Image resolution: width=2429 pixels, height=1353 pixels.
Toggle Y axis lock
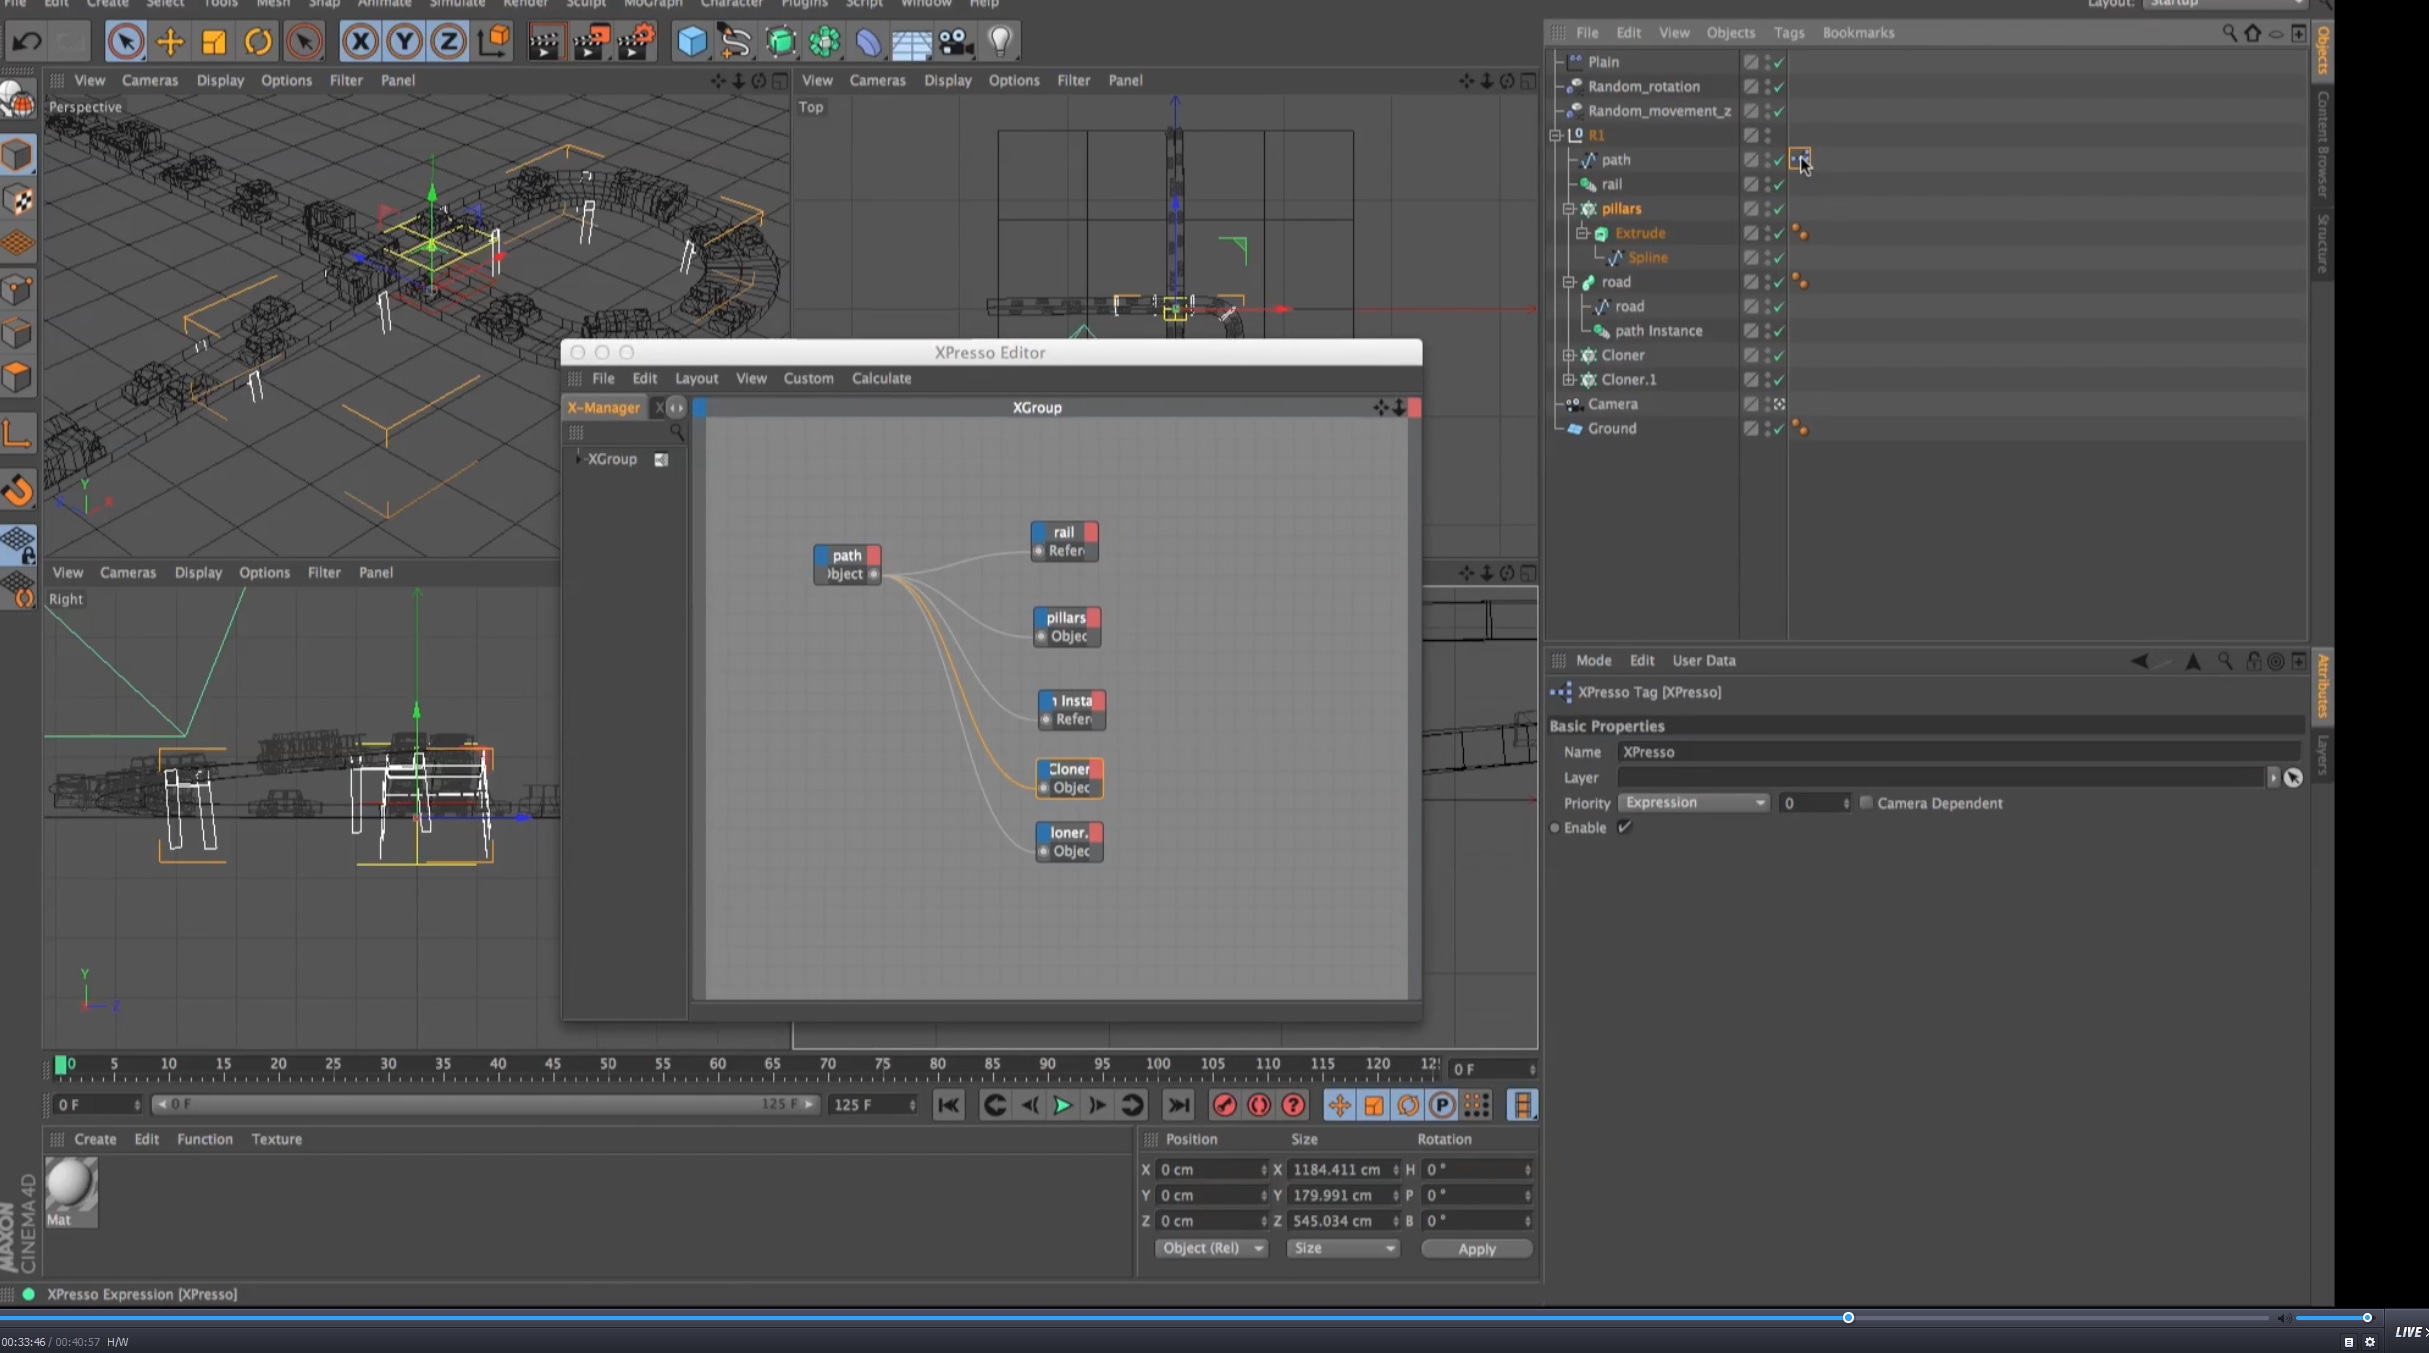tap(404, 42)
